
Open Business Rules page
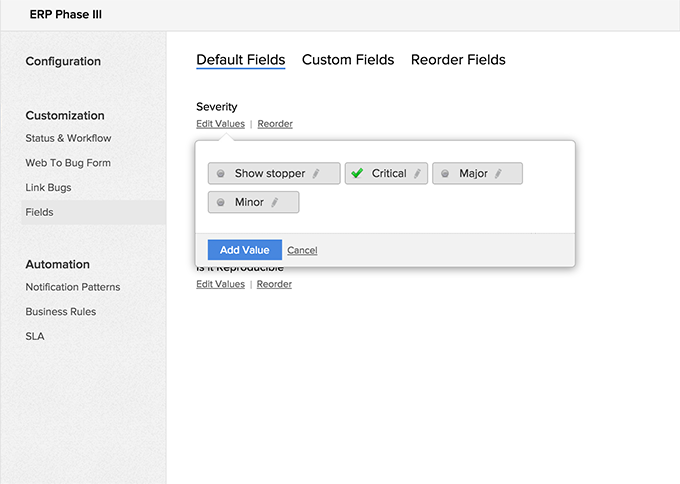[x=61, y=312]
